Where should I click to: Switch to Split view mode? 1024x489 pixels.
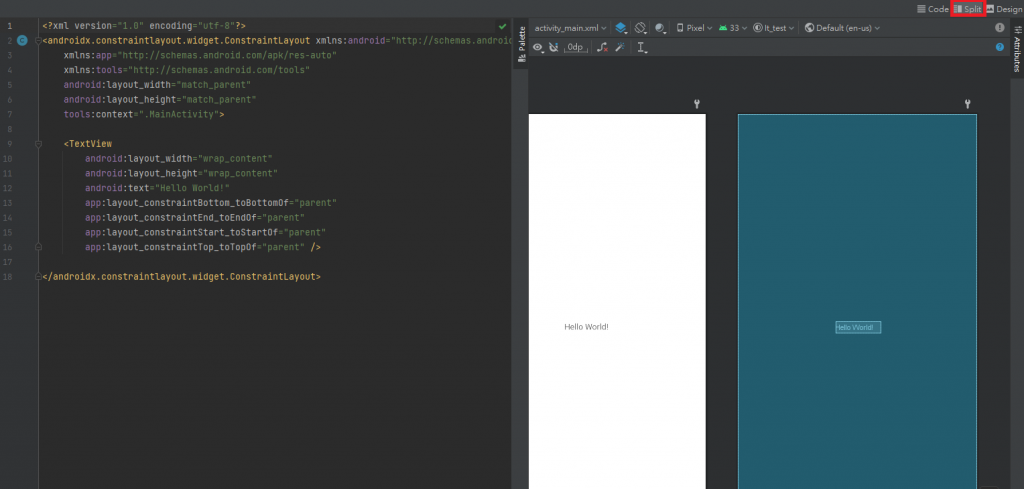click(x=968, y=9)
